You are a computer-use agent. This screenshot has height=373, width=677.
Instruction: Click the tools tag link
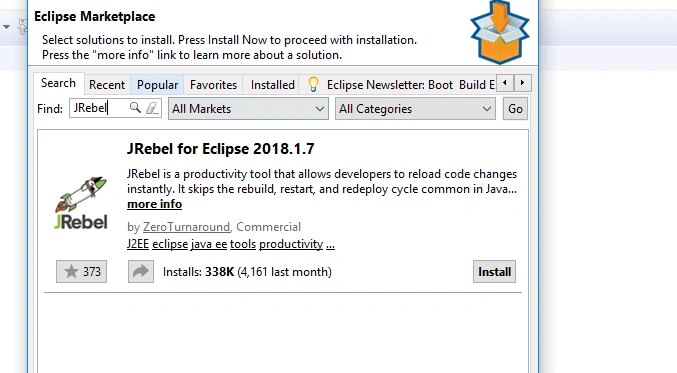point(243,244)
